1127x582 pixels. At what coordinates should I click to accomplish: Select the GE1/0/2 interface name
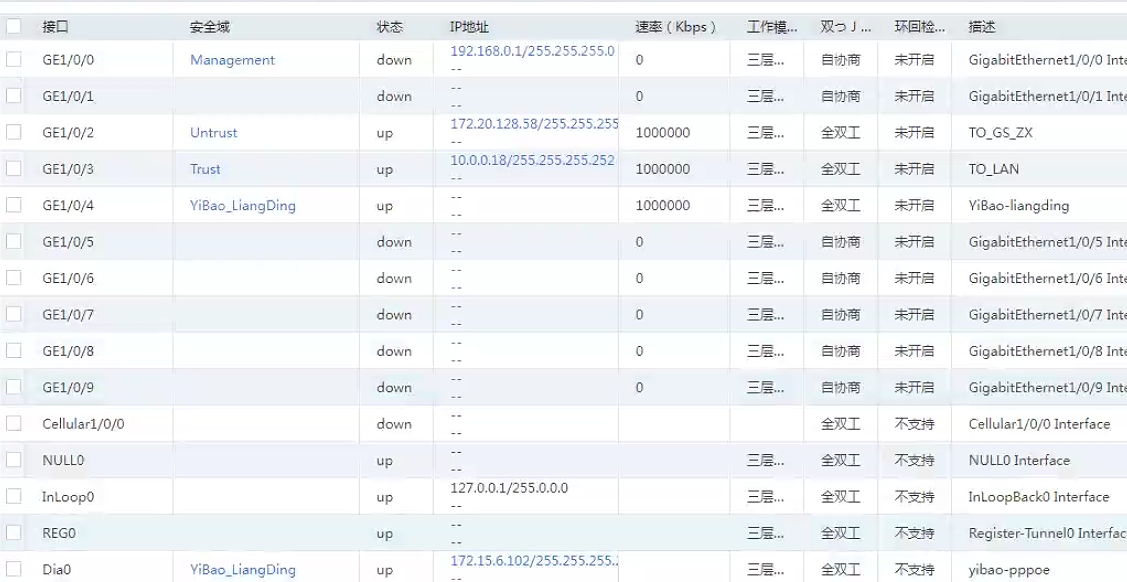pos(68,132)
